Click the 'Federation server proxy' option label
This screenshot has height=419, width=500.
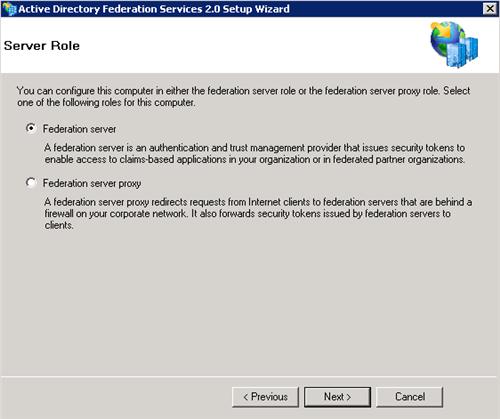[x=92, y=184]
